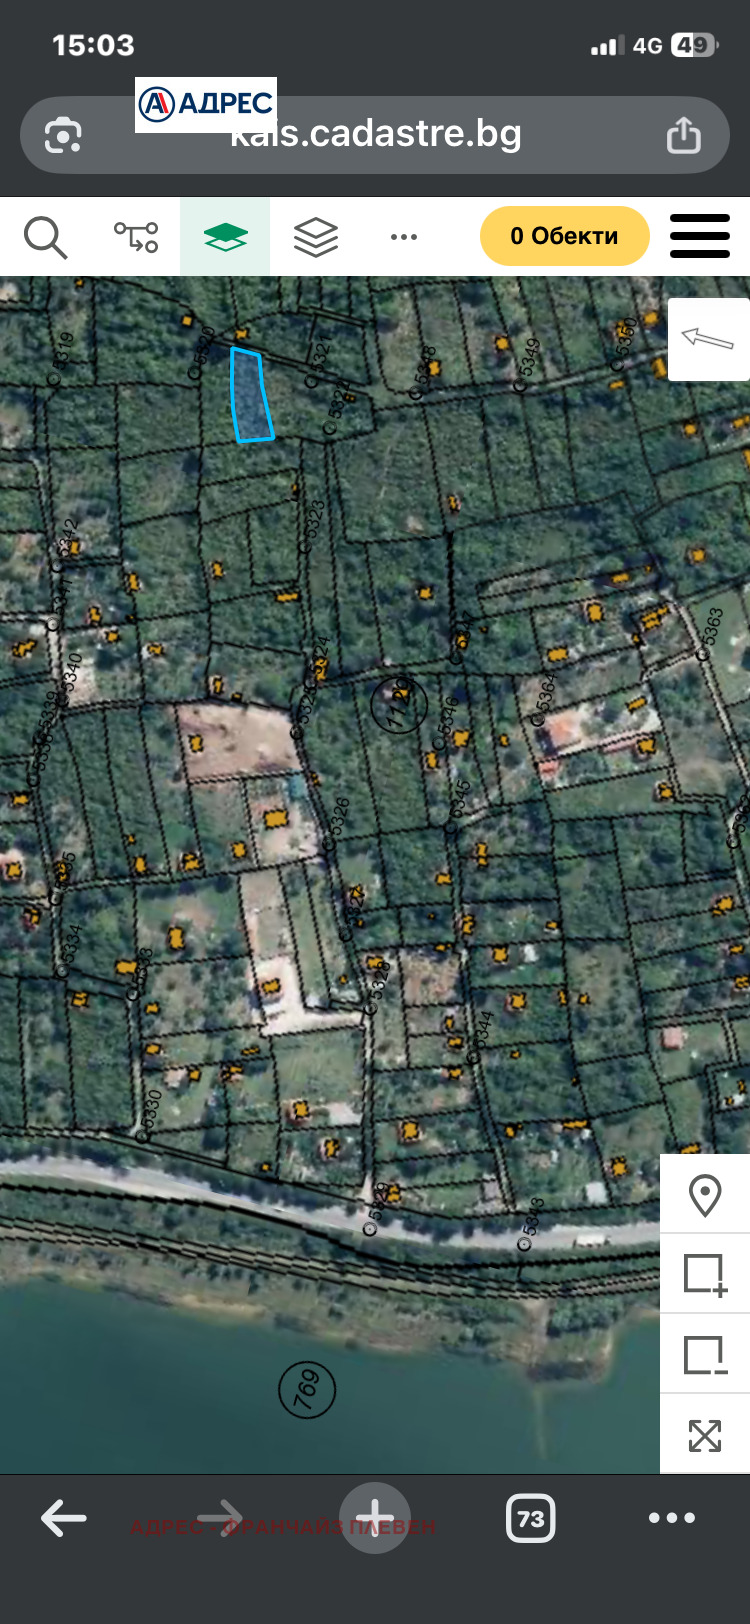This screenshot has width=750, height=1624.
Task: Tap boundary point label 5319
Action: [63, 354]
